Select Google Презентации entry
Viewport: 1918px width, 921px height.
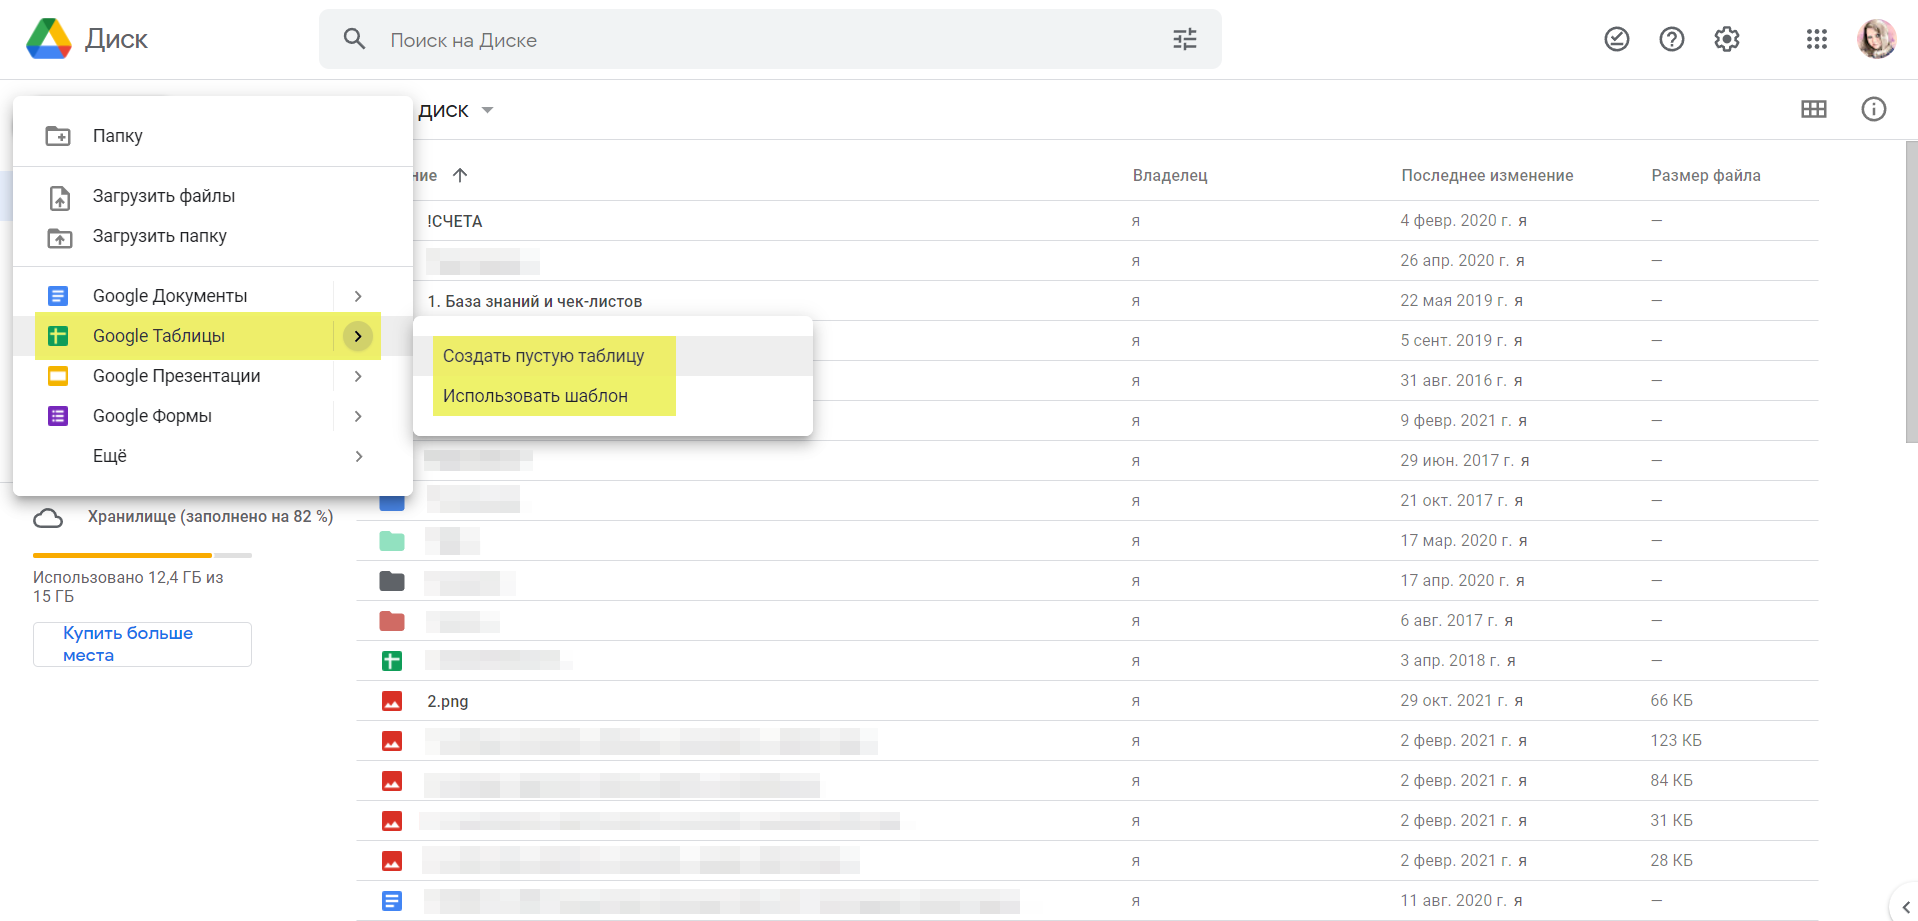click(x=213, y=376)
